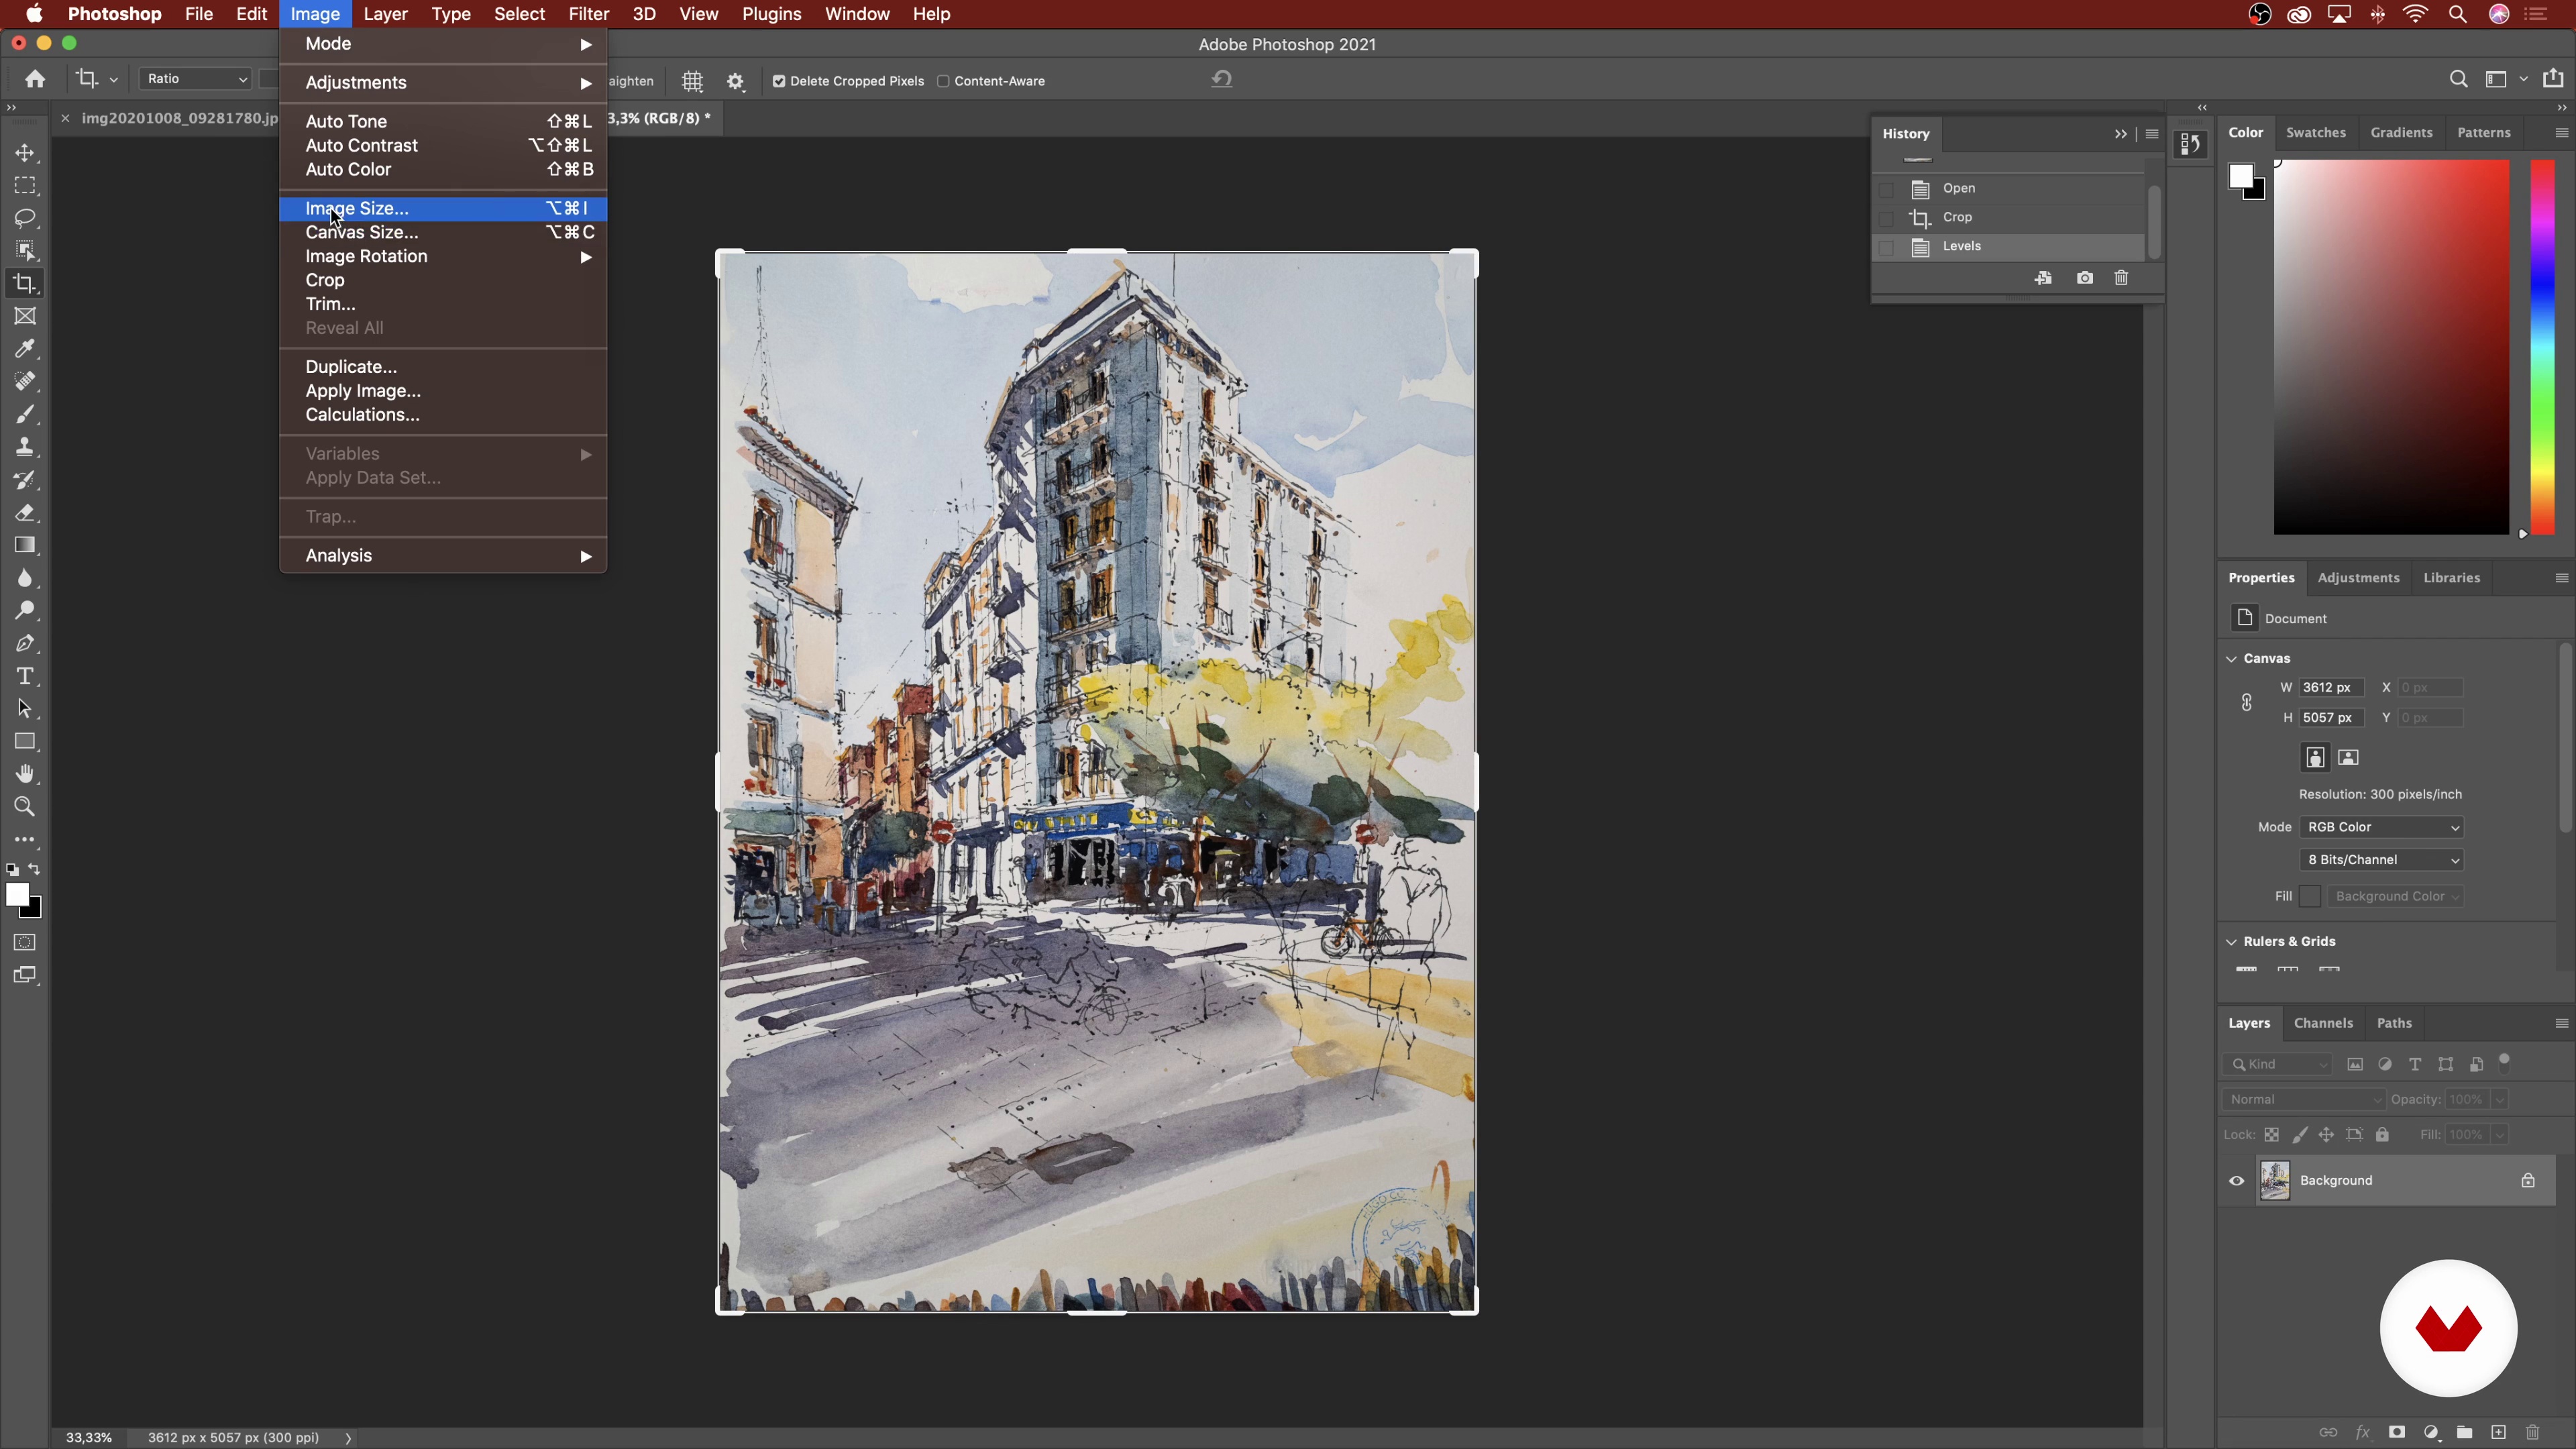
Task: Select the Frame tool
Action: pyautogui.click(x=25, y=316)
